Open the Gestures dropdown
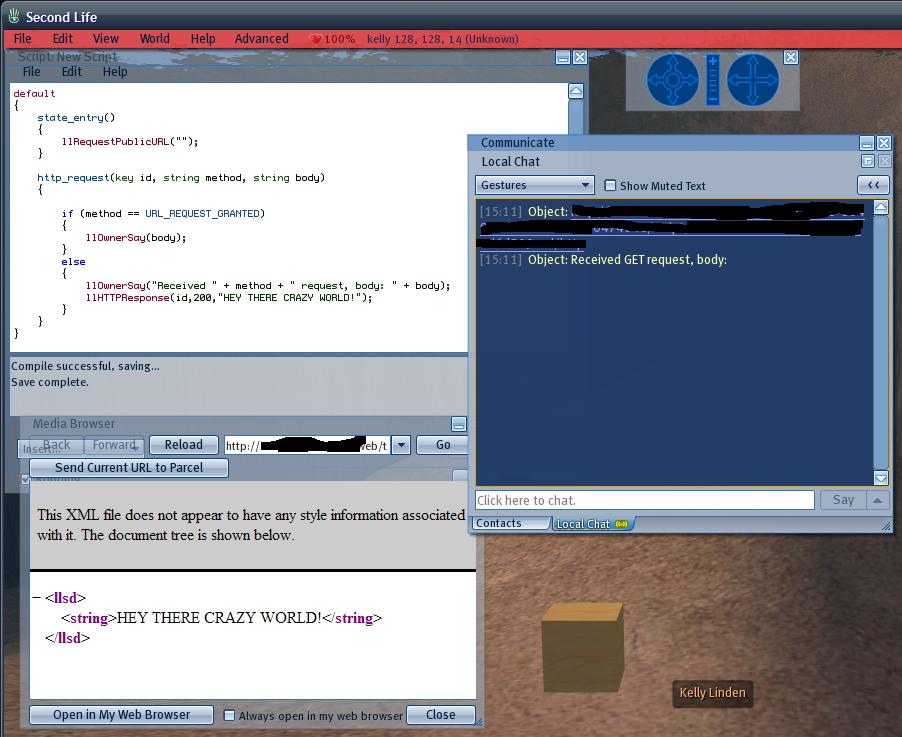 pos(535,185)
